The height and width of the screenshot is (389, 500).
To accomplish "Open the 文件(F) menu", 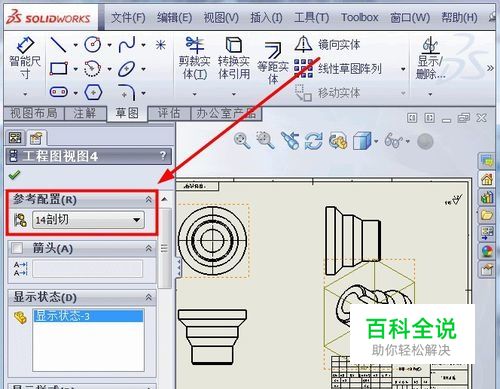I will (128, 17).
